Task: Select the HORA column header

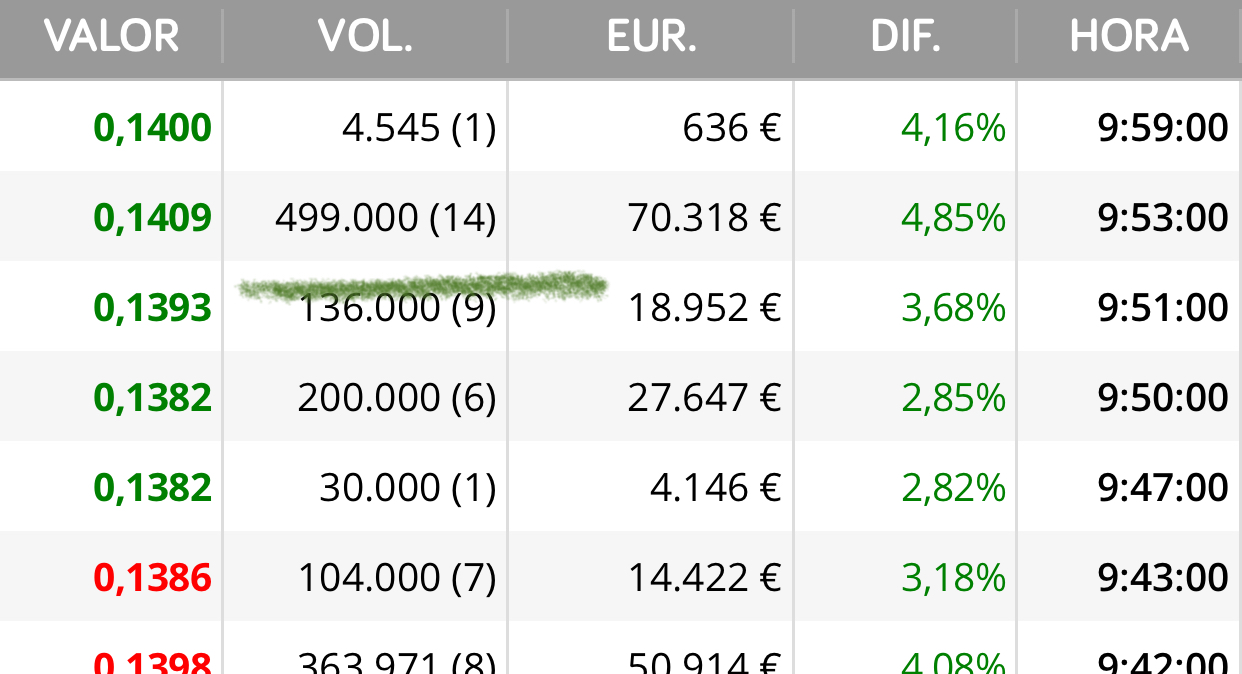Action: point(1129,37)
